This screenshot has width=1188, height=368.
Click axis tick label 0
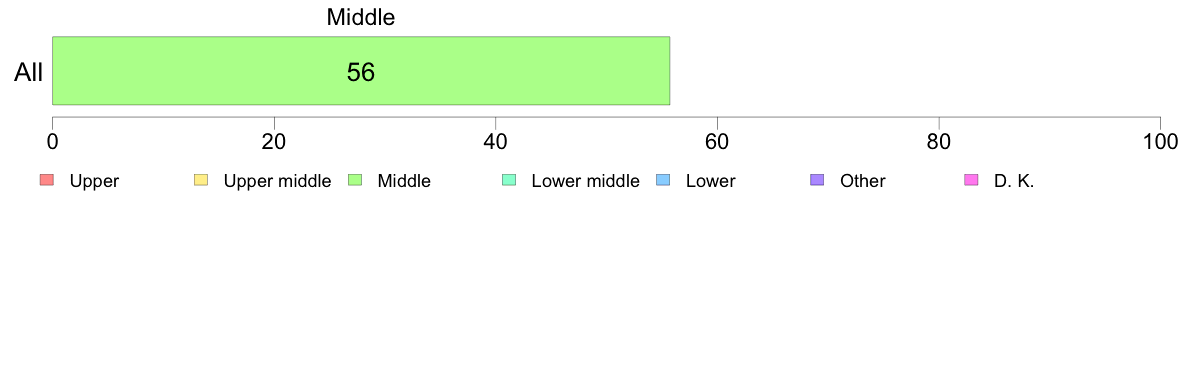[x=52, y=142]
